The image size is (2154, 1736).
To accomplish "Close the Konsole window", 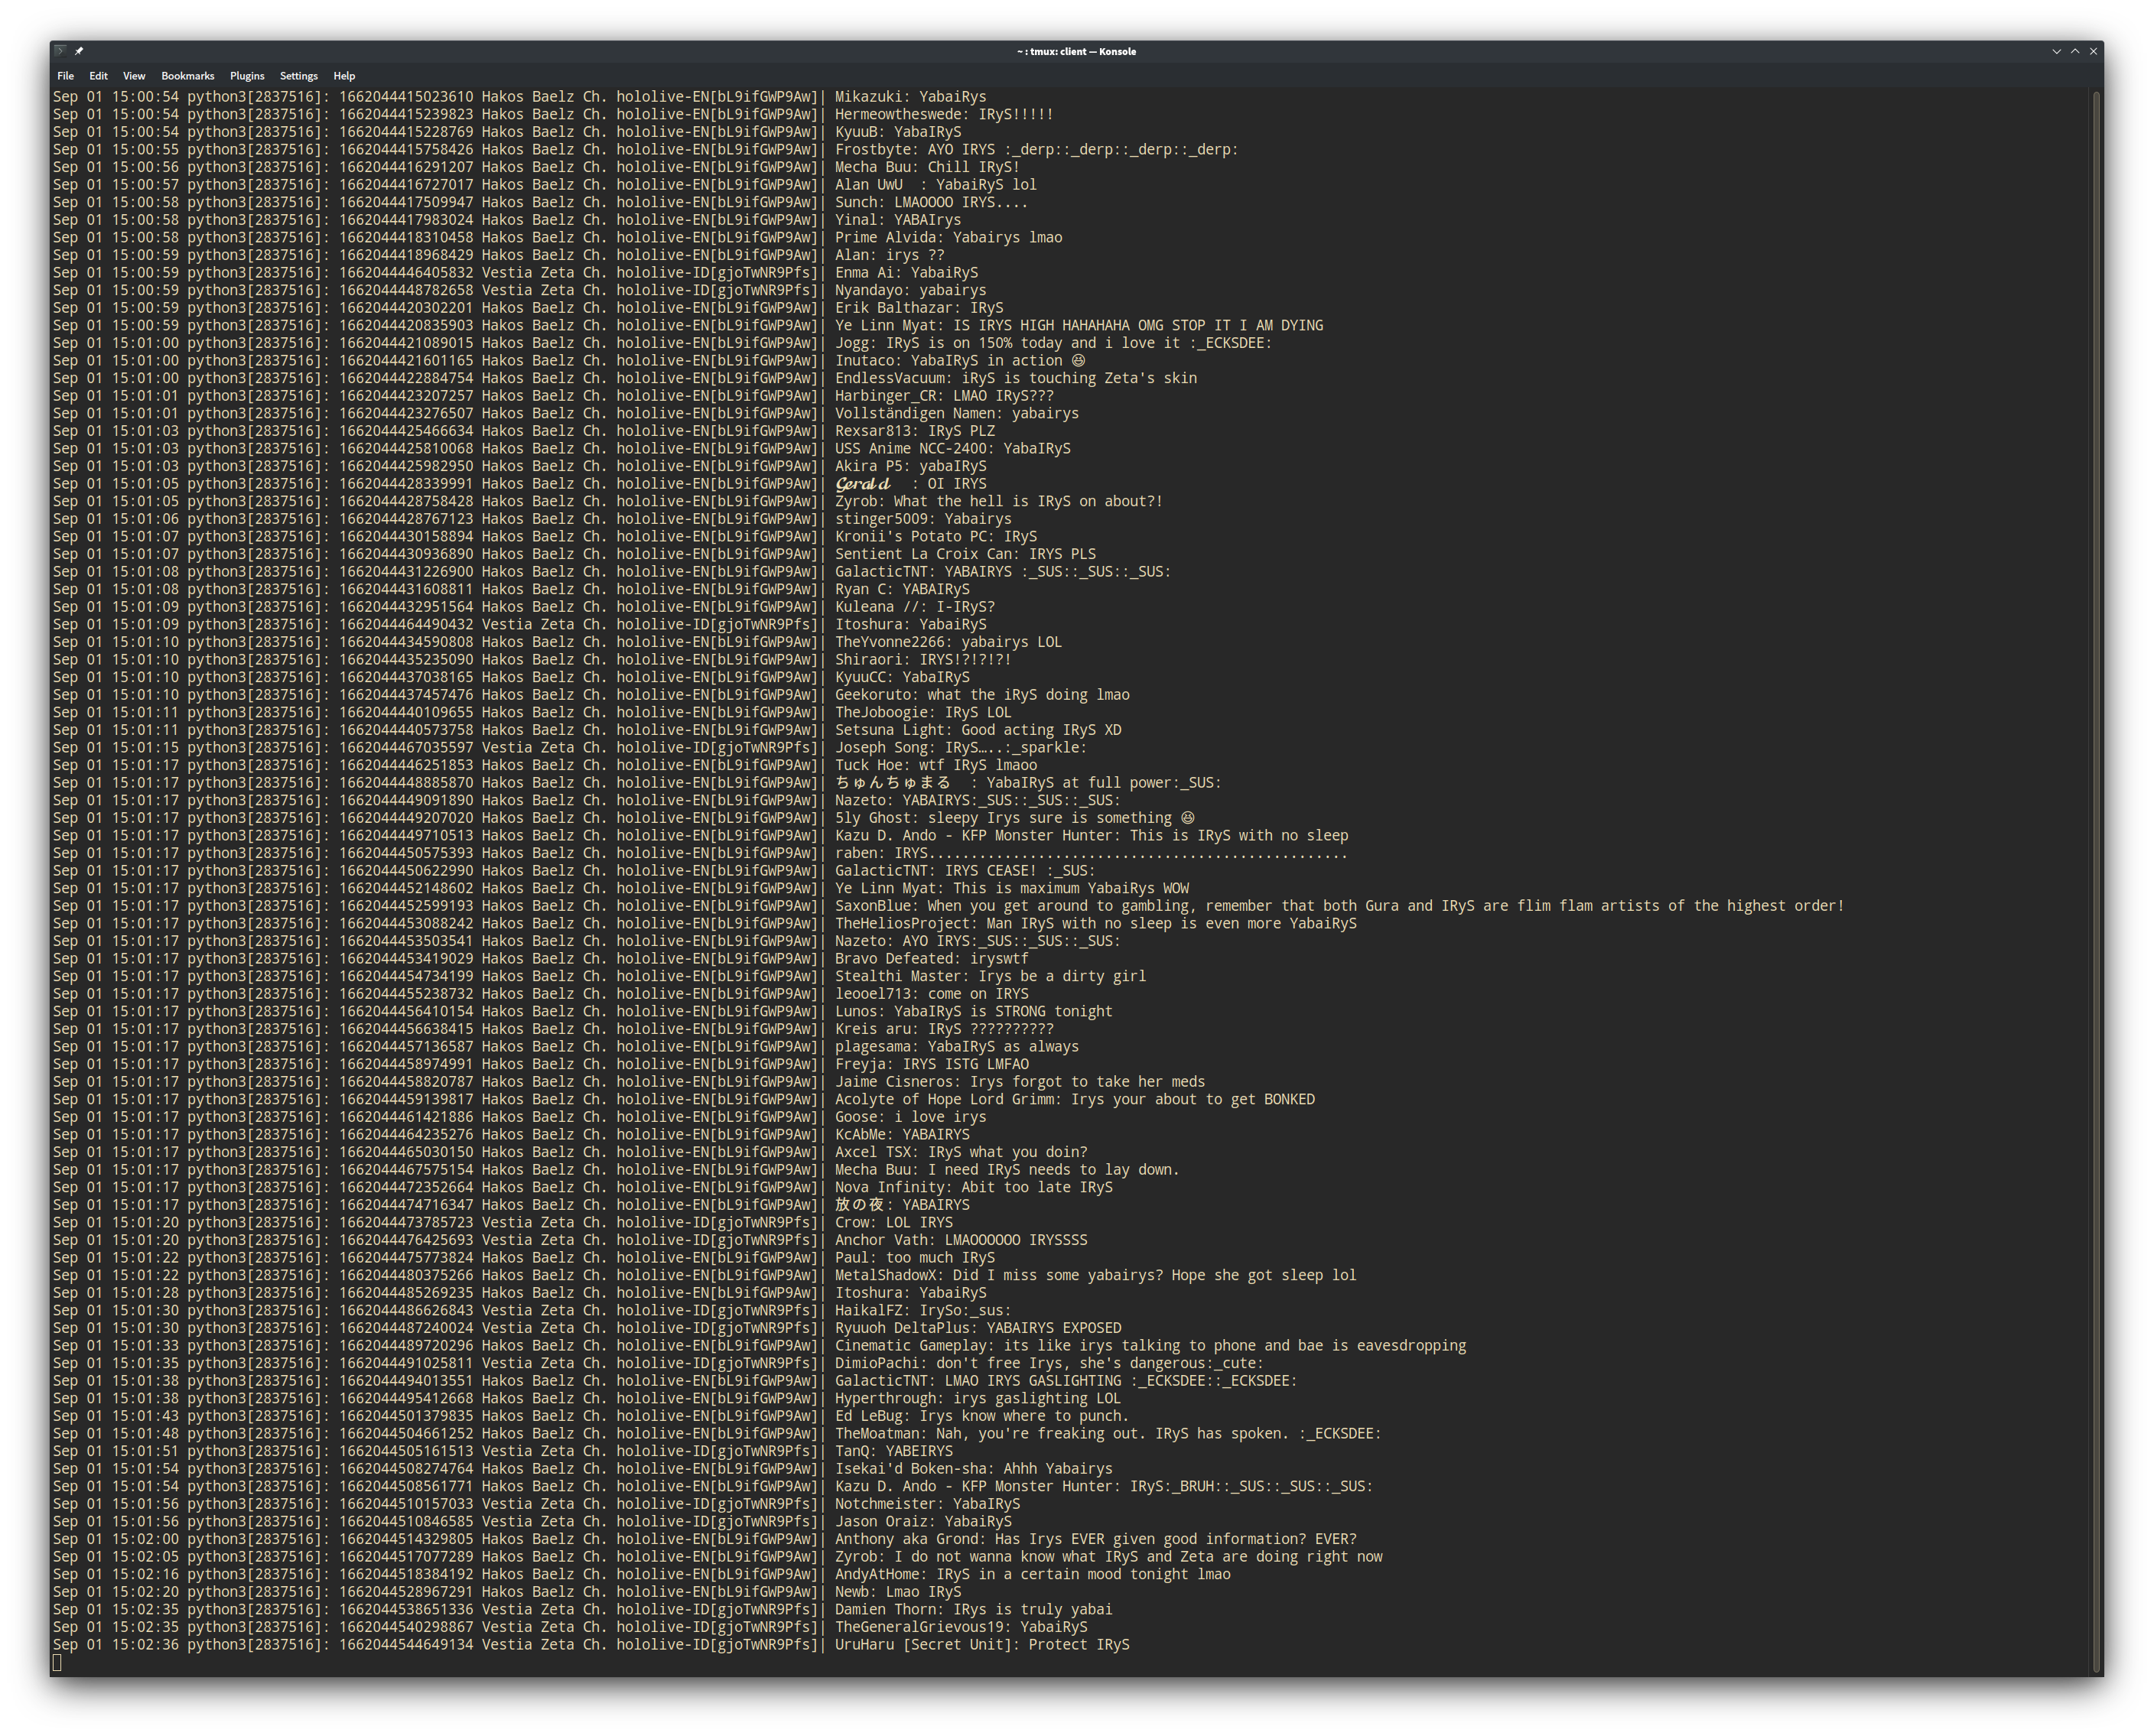I will [x=2093, y=51].
